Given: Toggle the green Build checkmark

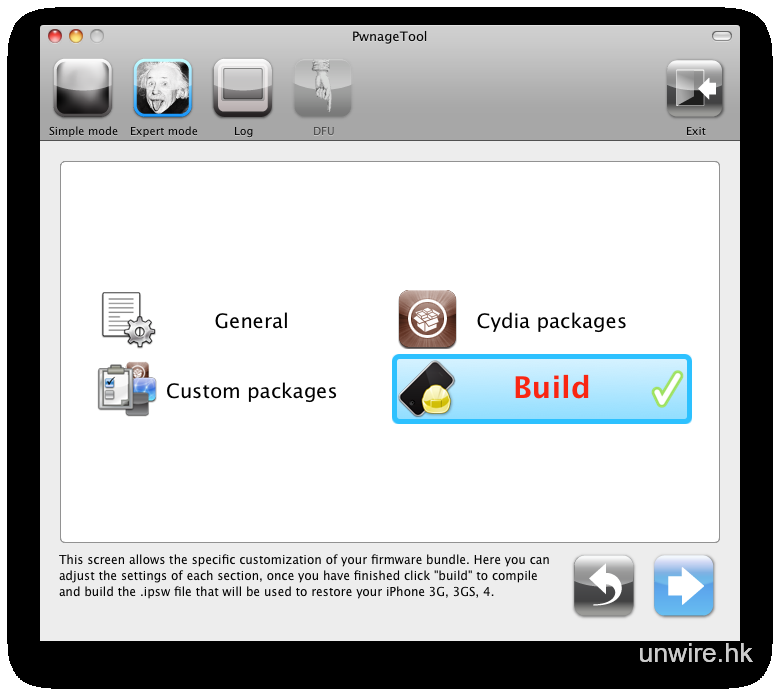Looking at the screenshot, I should pos(667,389).
